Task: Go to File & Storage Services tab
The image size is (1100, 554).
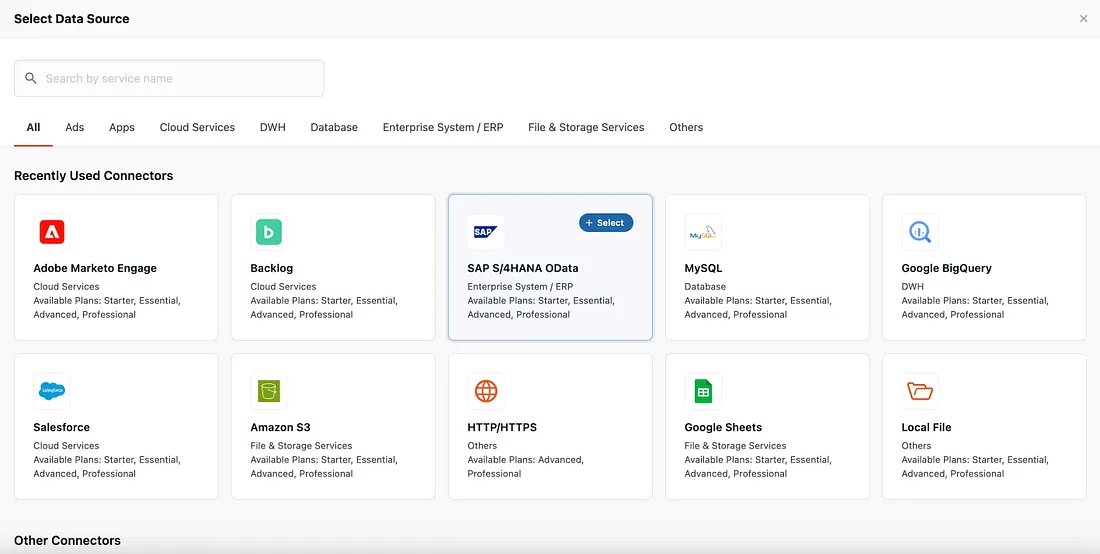Action: [586, 128]
